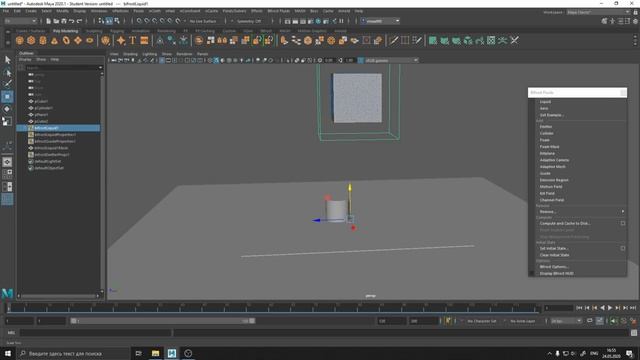
Task: Go to end of playback range
Action: click(x=633, y=308)
